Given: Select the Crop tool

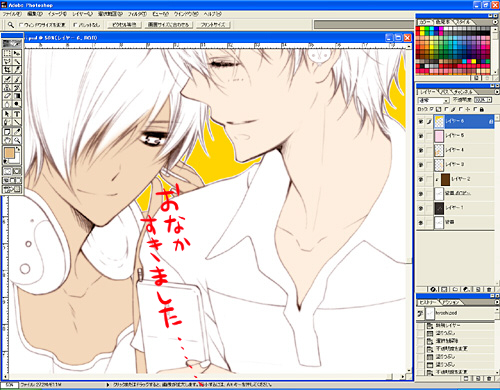Looking at the screenshot, I should (x=7, y=70).
